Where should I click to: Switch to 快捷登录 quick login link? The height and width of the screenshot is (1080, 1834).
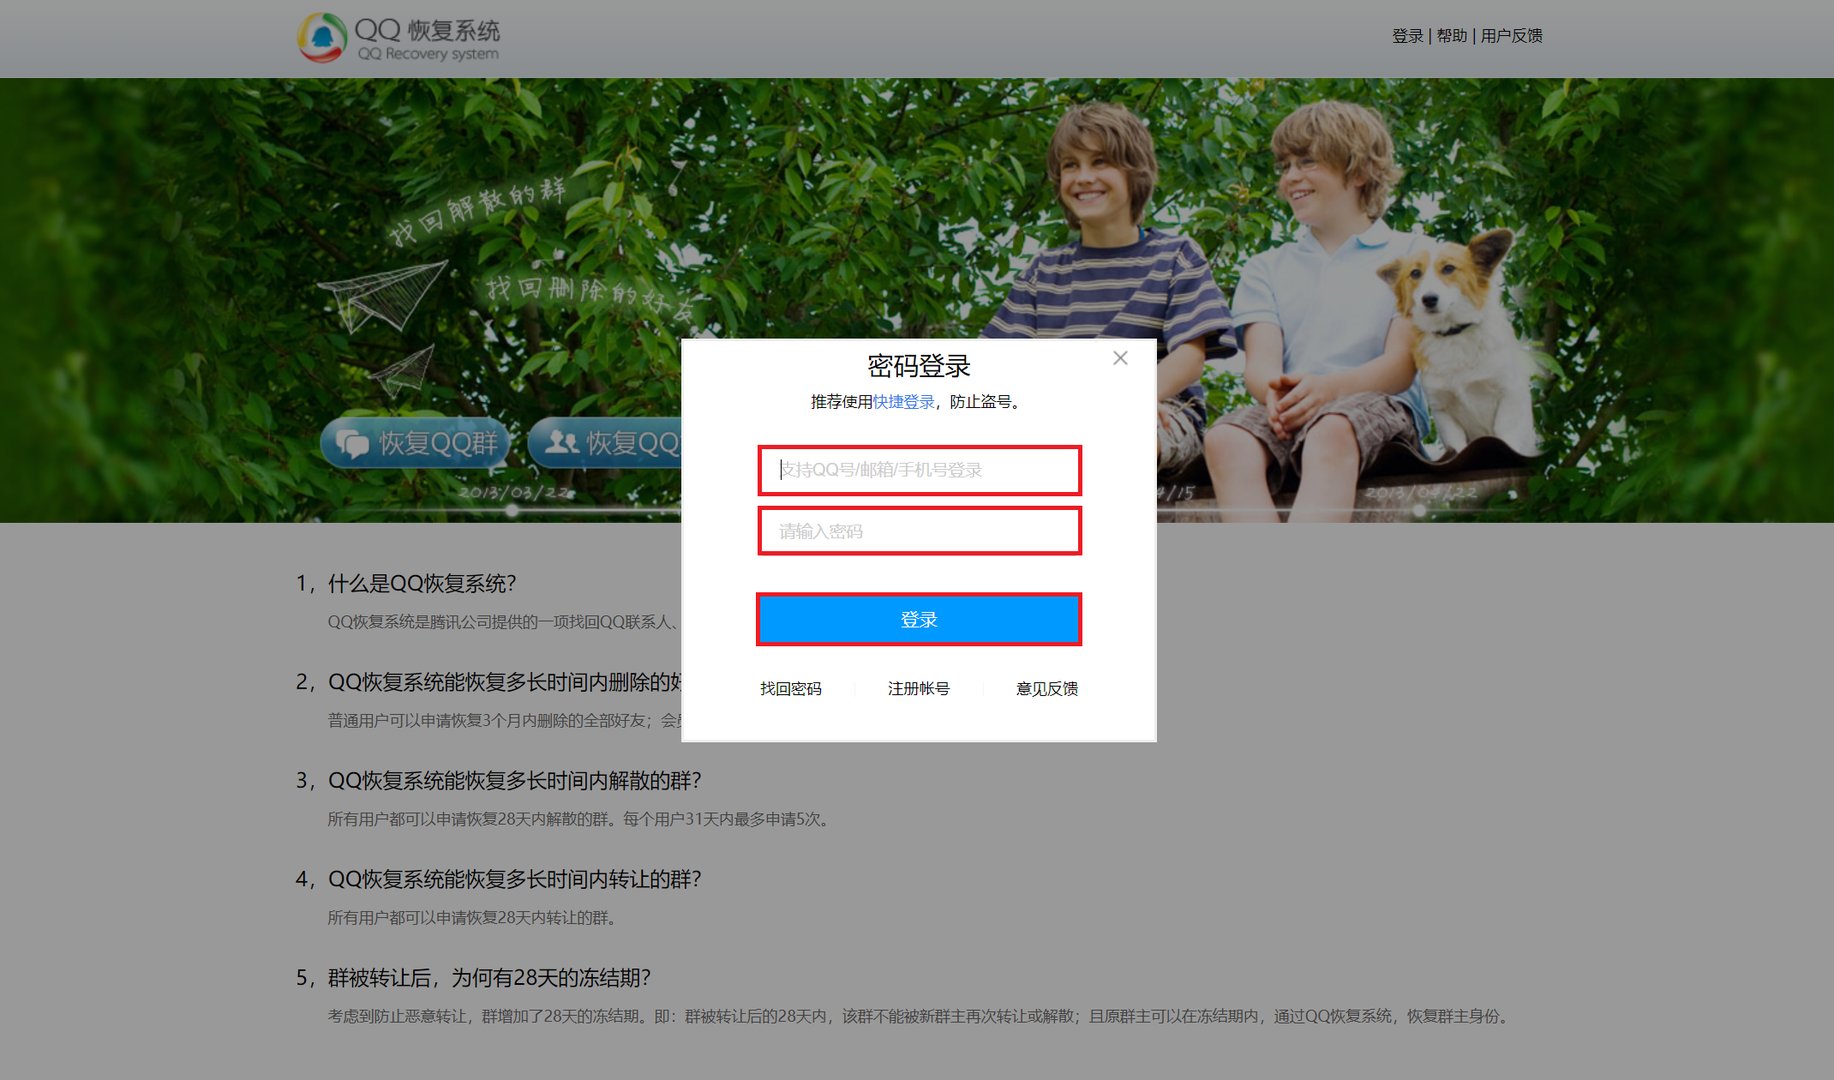(903, 402)
